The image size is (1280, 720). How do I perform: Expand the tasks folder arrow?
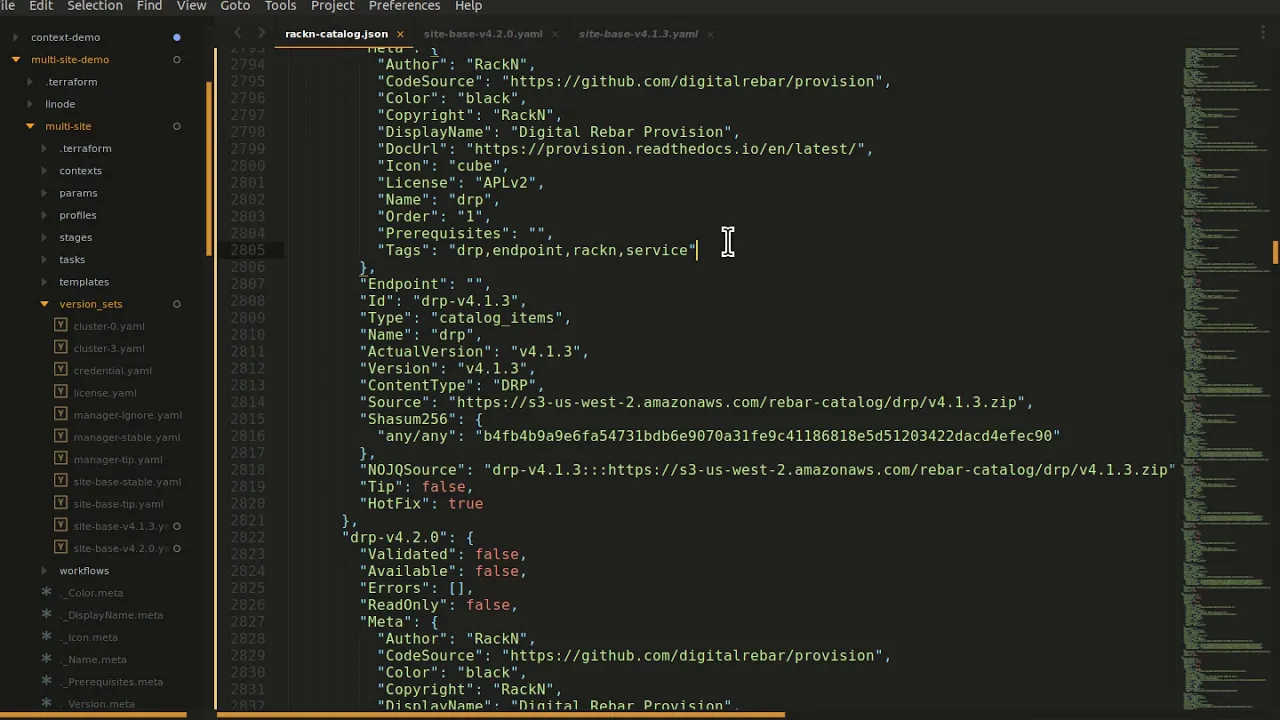pyautogui.click(x=44, y=259)
